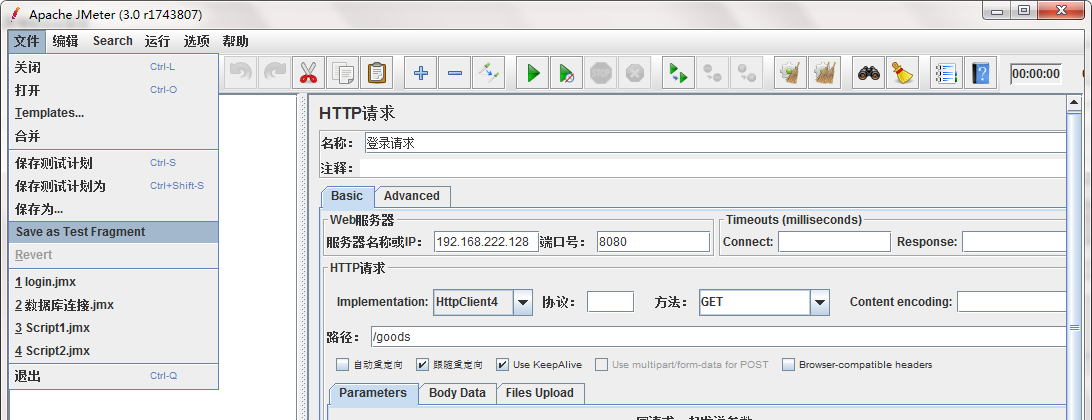The width and height of the screenshot is (1092, 420).
Task: Open the 文件 menu
Action: [x=27, y=41]
